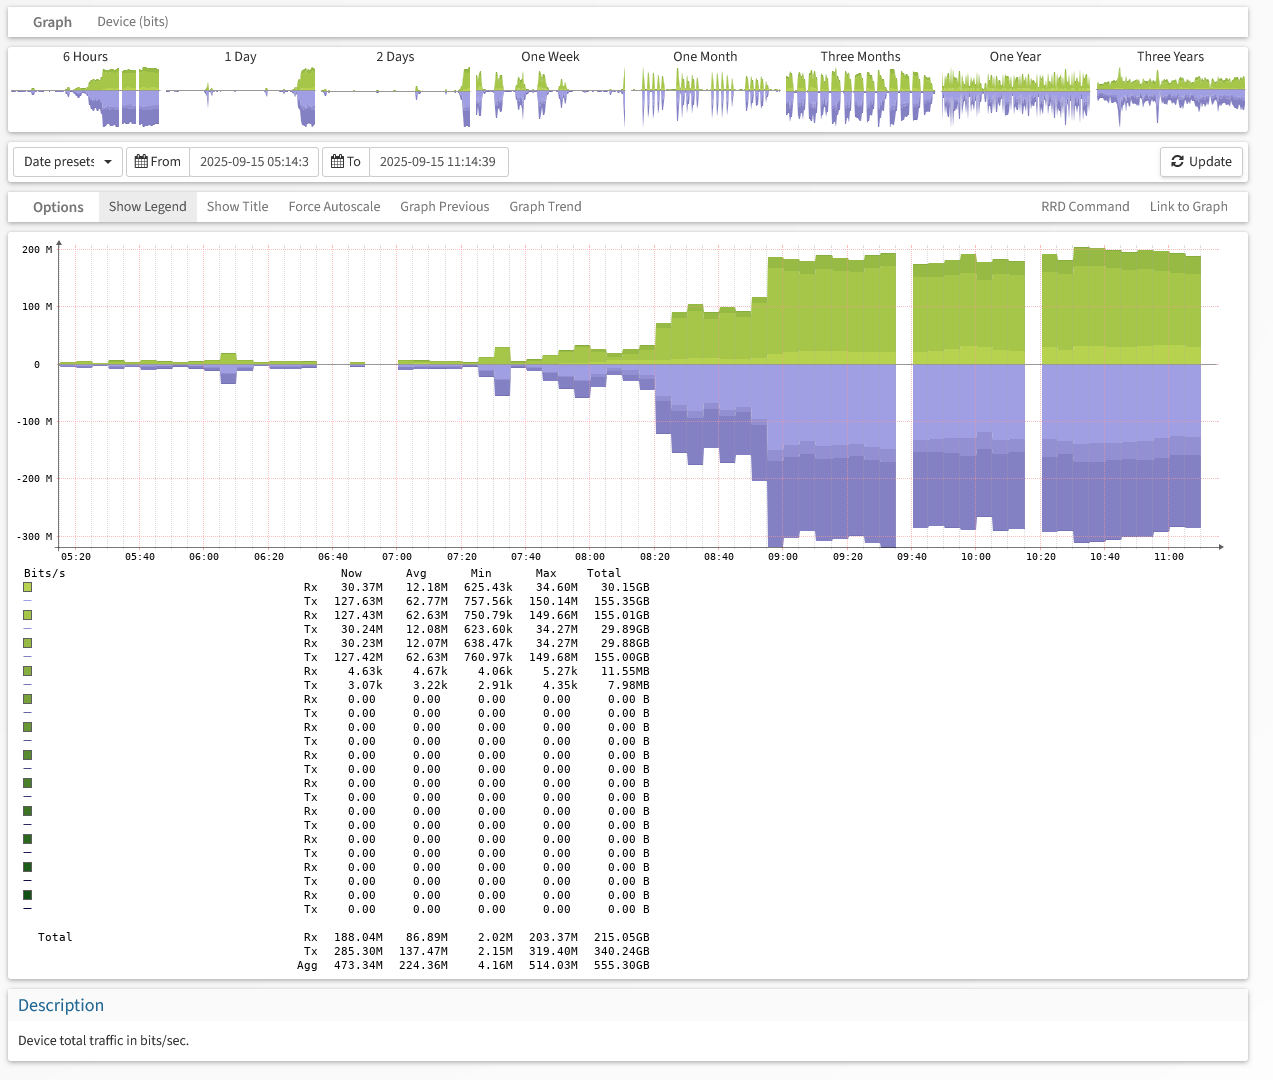Open the 6 Hours graph thumbnail
The width and height of the screenshot is (1273, 1080).
85,90
